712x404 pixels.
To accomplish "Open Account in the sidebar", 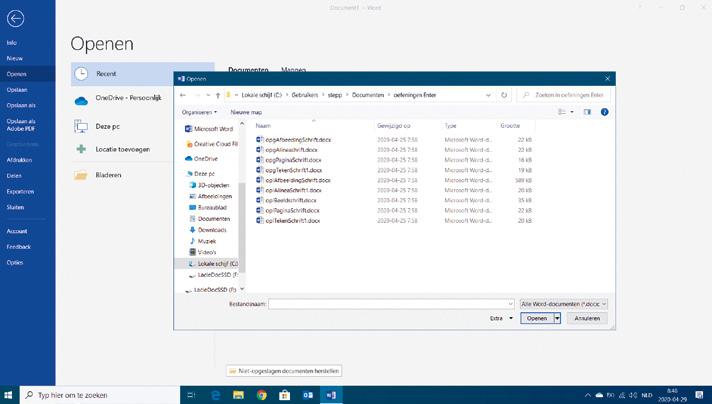I will (17, 231).
